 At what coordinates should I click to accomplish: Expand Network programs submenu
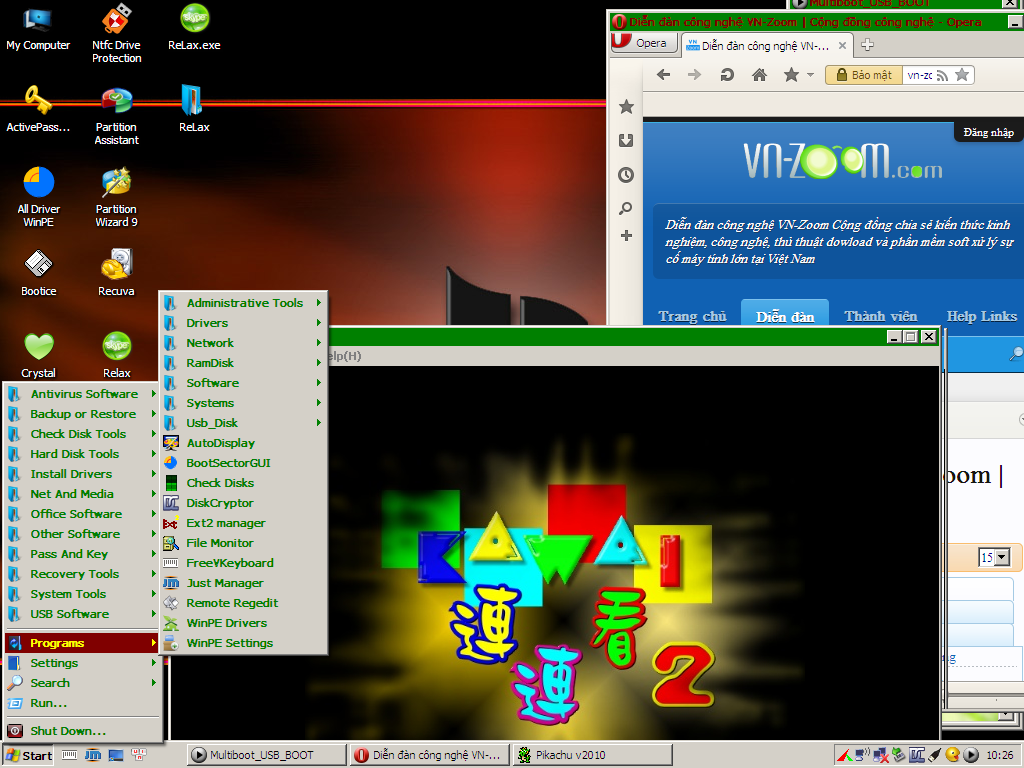[244, 343]
